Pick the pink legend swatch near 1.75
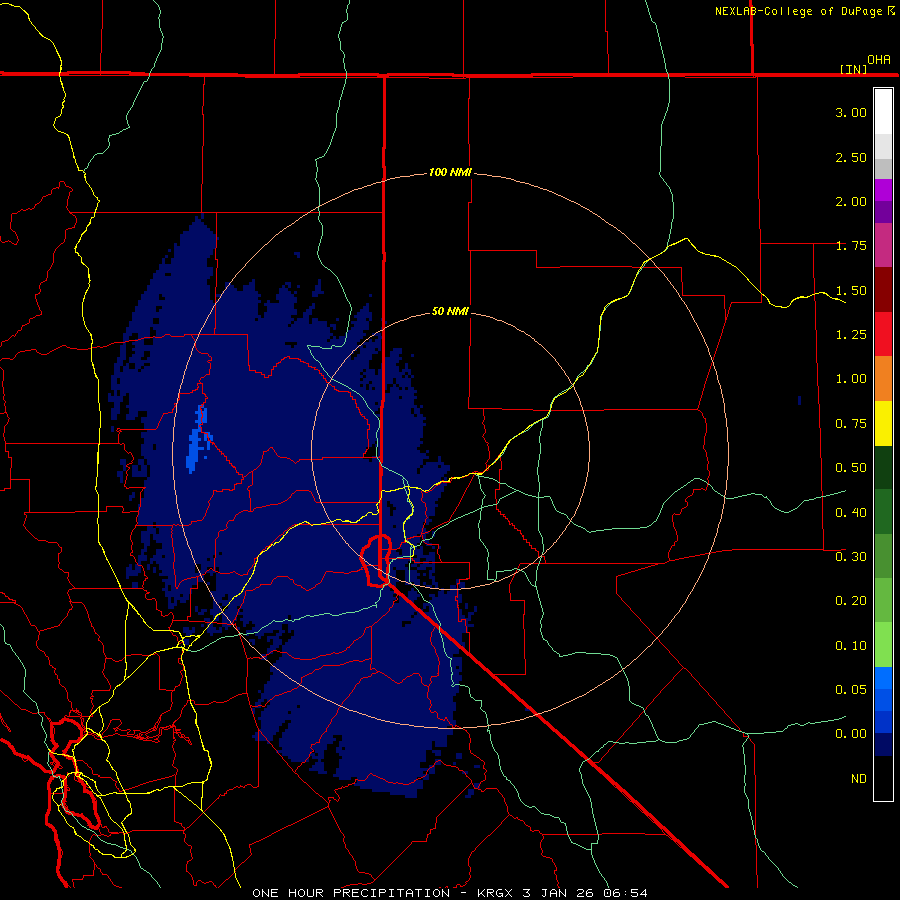Screen dimensions: 900x900 (883, 245)
